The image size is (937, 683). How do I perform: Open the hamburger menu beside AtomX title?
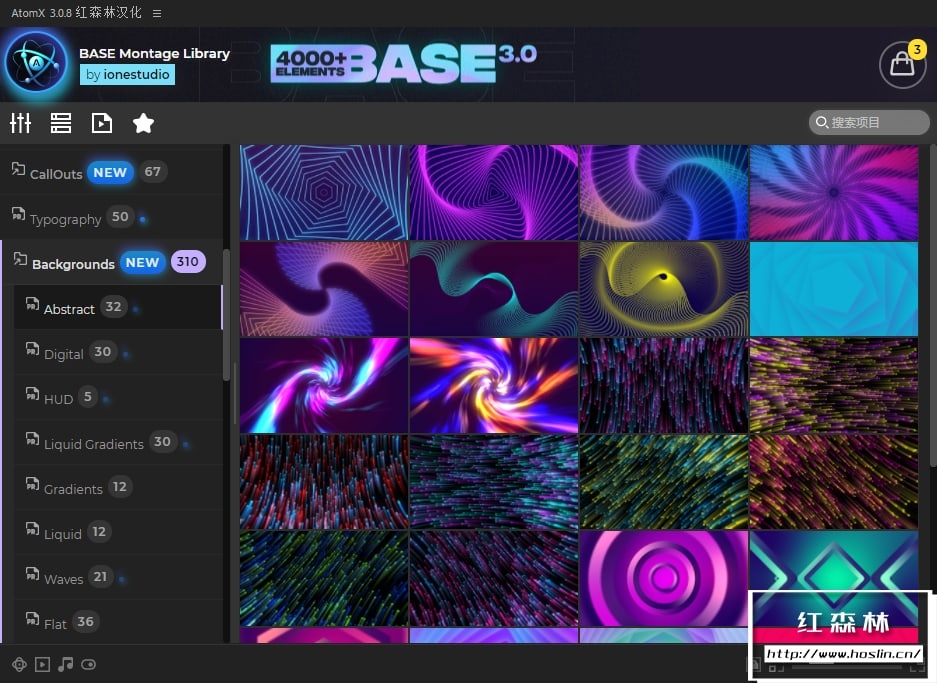(157, 13)
